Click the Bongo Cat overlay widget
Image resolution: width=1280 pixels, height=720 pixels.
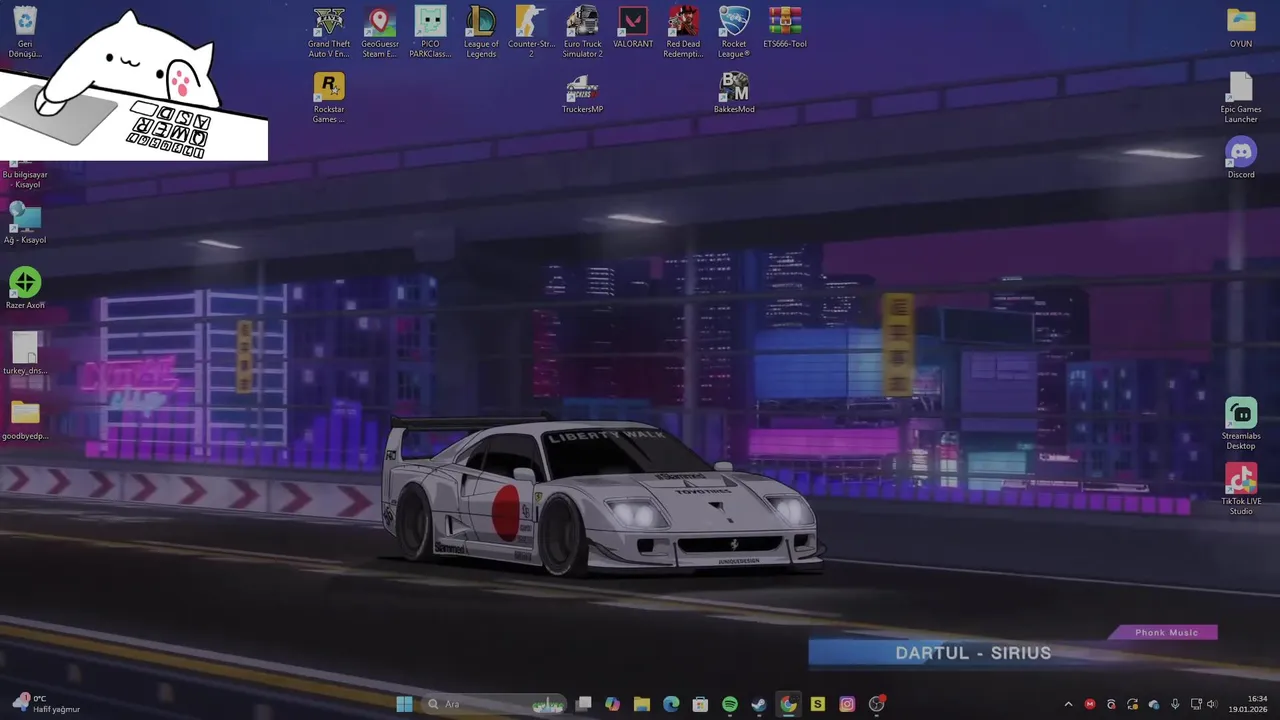pos(134,84)
